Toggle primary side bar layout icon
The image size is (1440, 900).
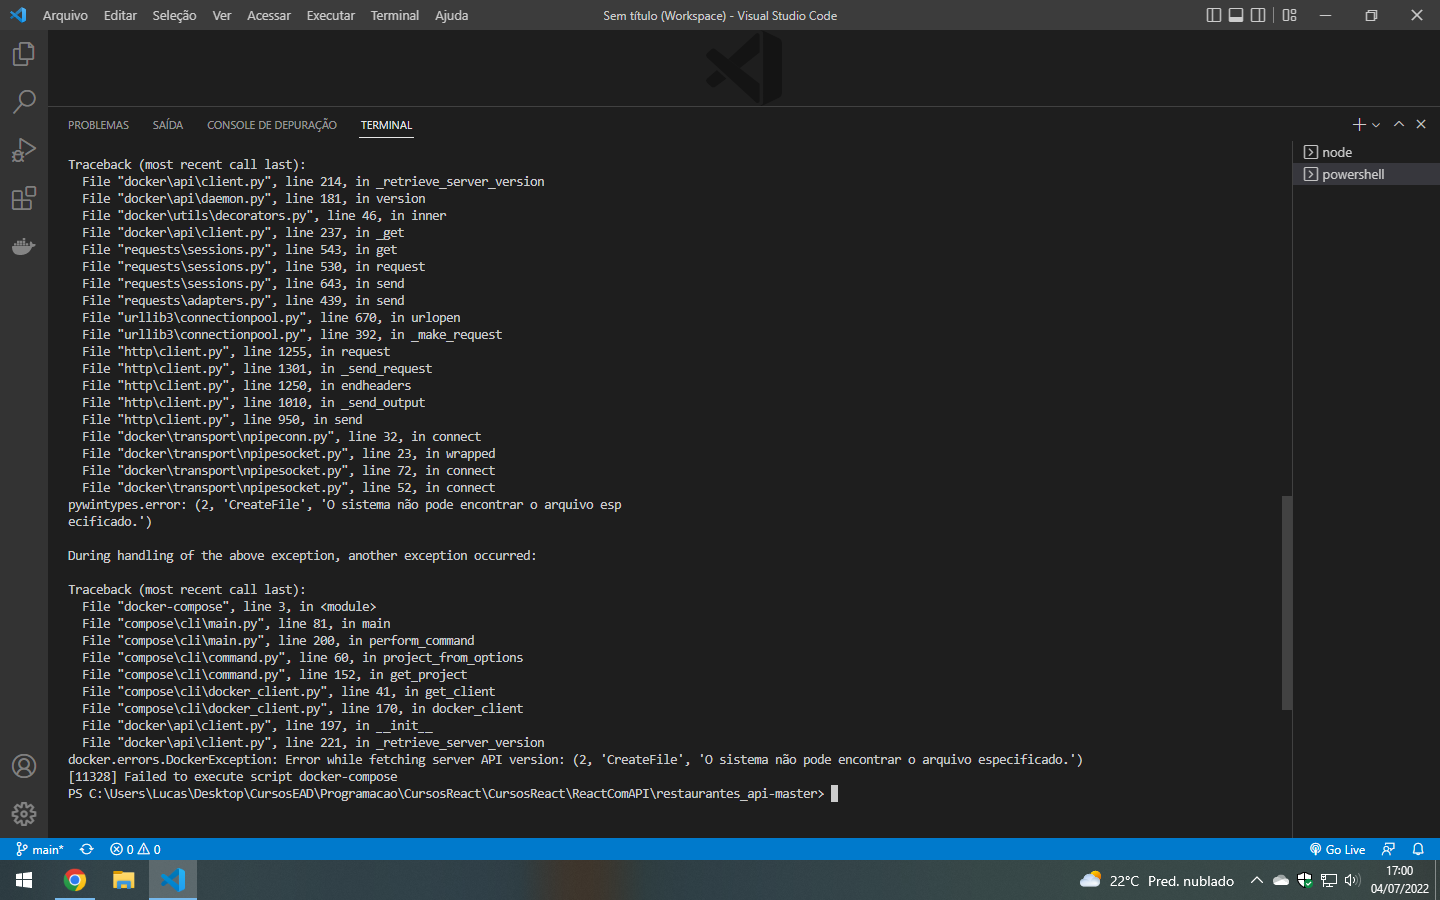click(1214, 15)
